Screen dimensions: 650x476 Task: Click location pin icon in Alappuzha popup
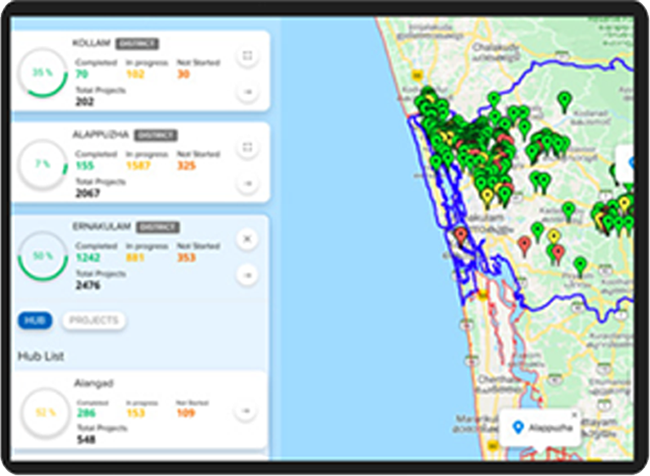[518, 428]
